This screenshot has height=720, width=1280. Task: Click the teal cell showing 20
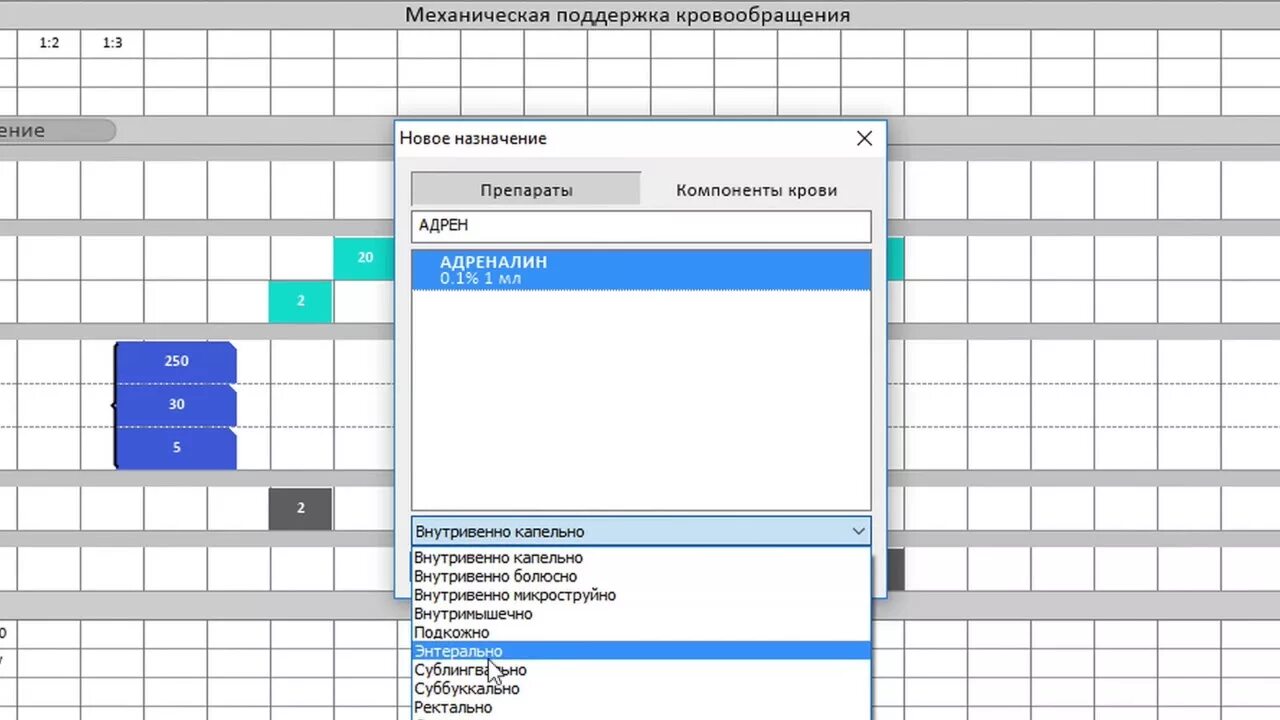pos(364,257)
